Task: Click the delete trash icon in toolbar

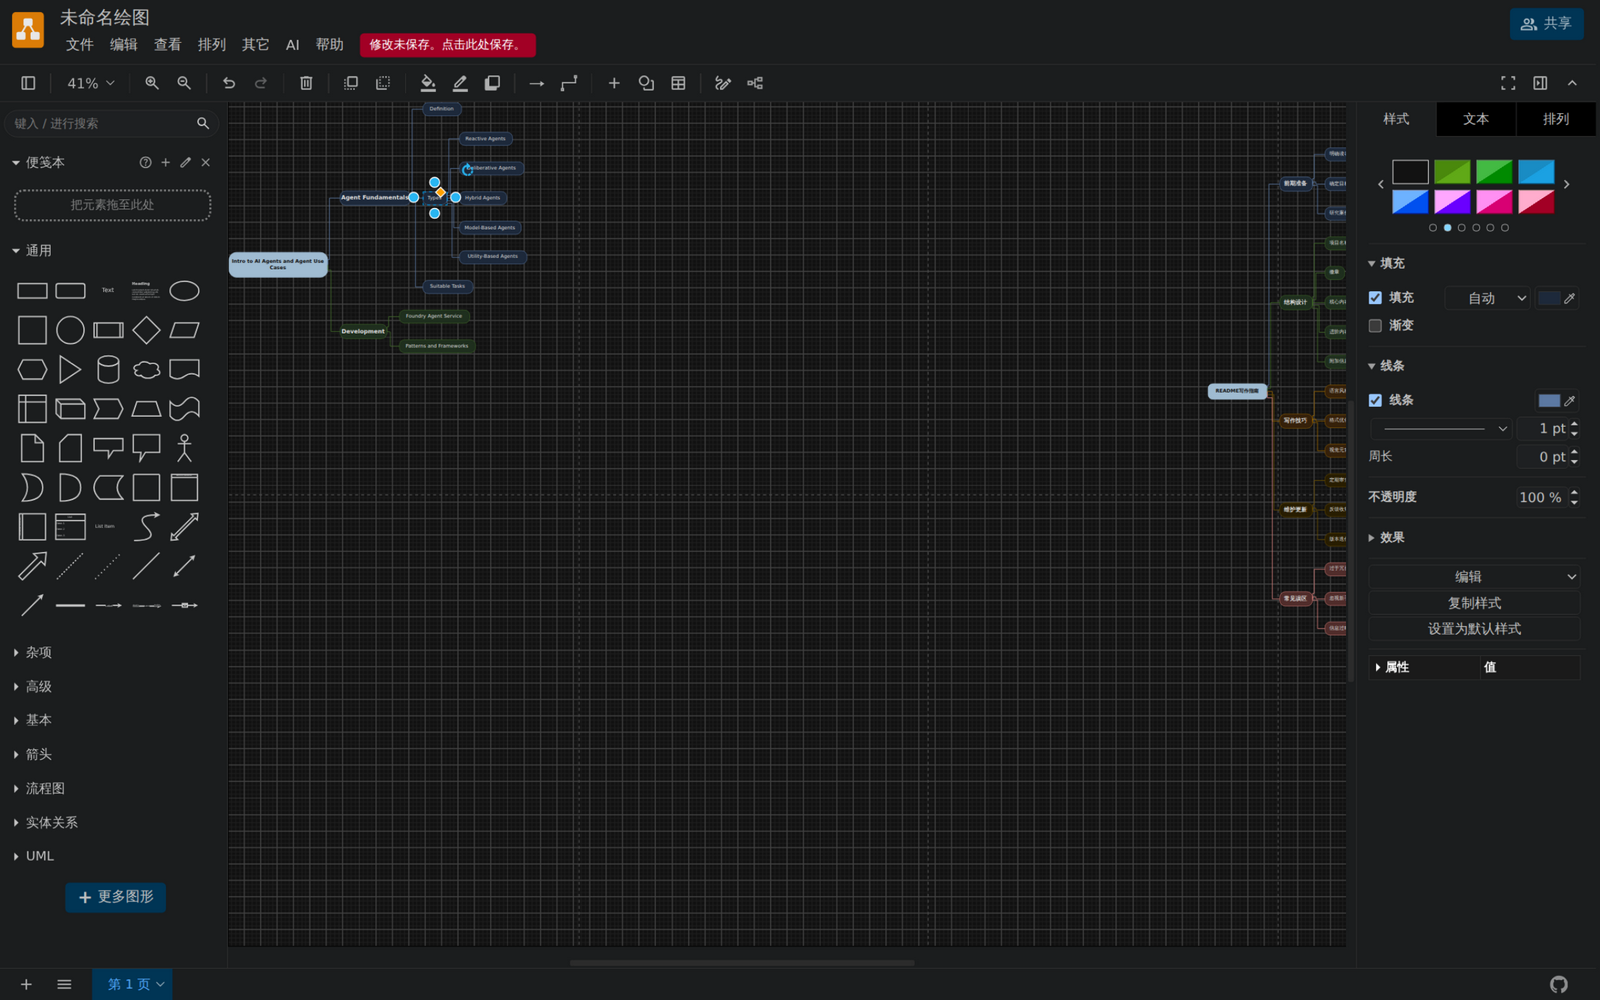Action: (306, 83)
